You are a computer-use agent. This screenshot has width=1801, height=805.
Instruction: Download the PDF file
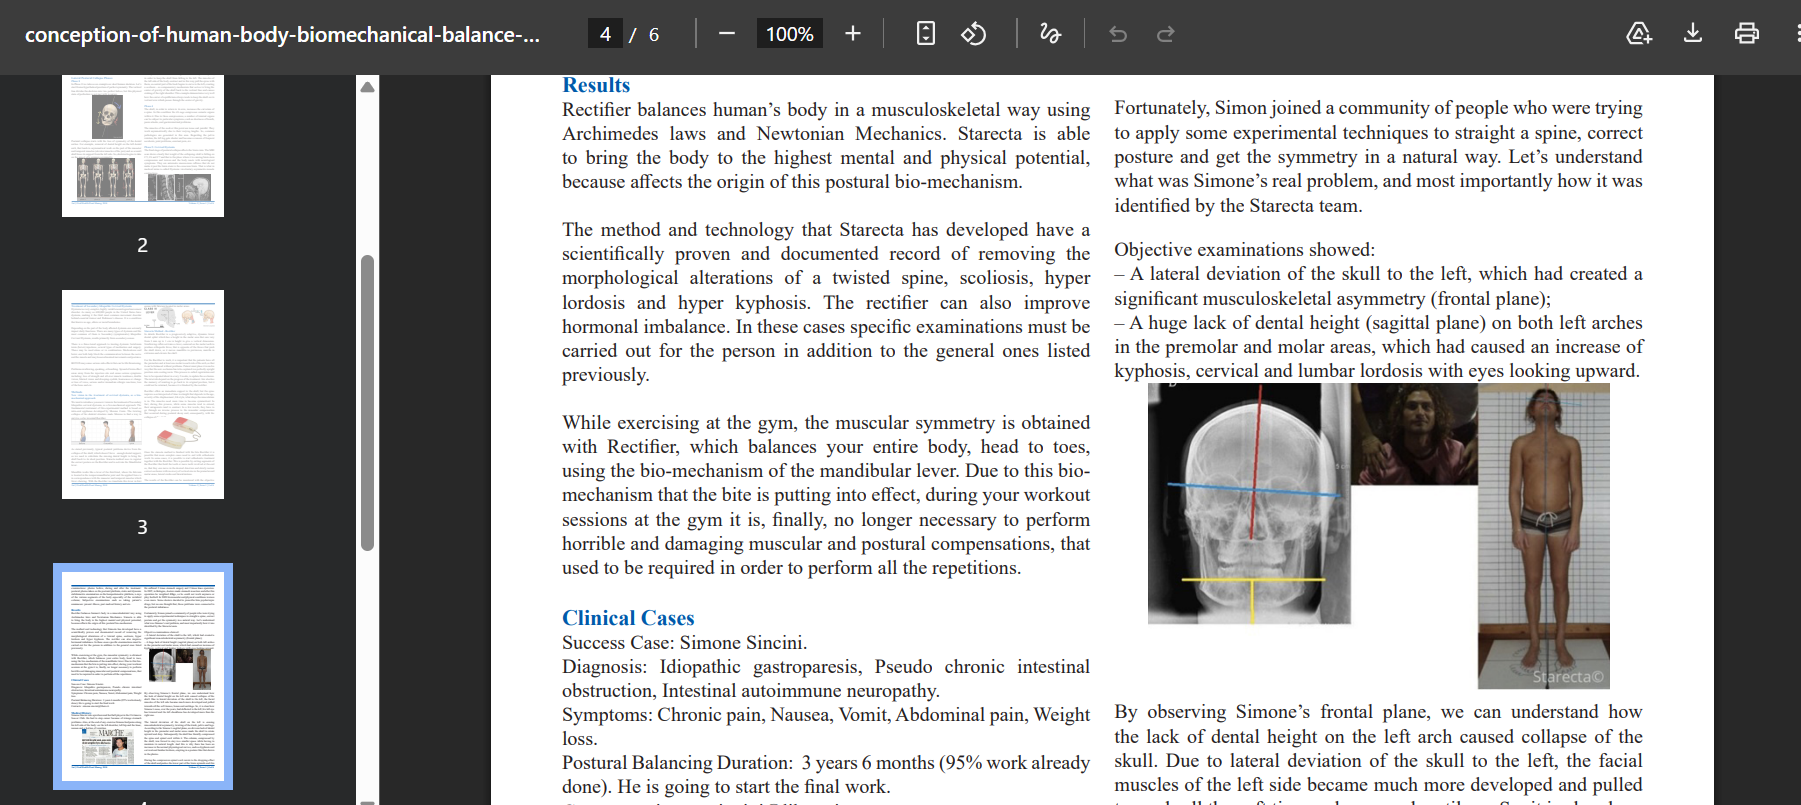pyautogui.click(x=1692, y=34)
